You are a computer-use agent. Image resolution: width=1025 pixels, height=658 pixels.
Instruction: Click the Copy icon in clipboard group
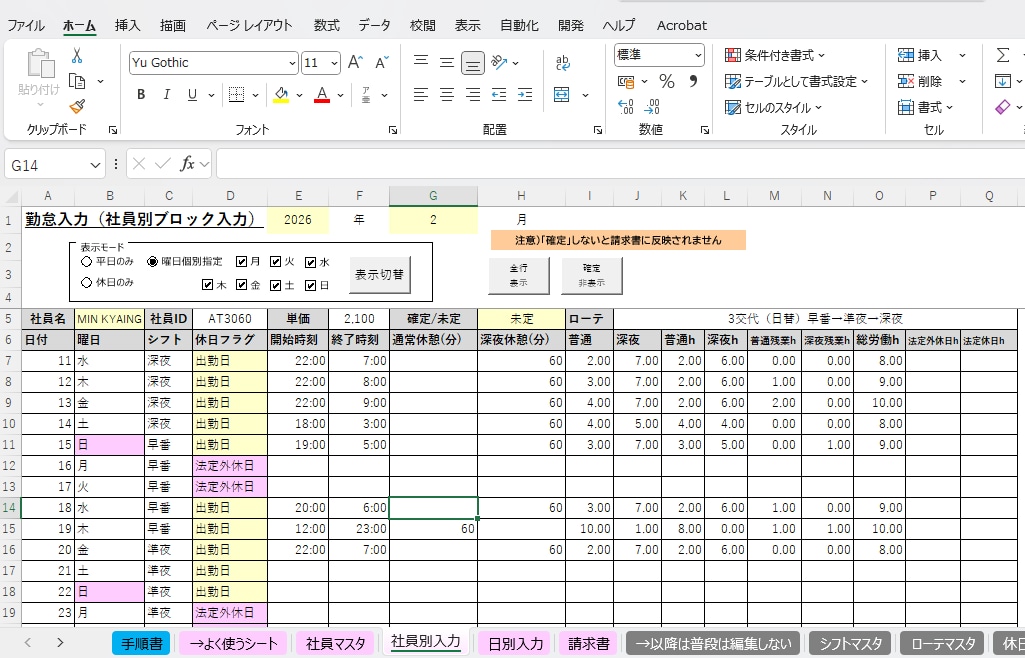click(77, 82)
